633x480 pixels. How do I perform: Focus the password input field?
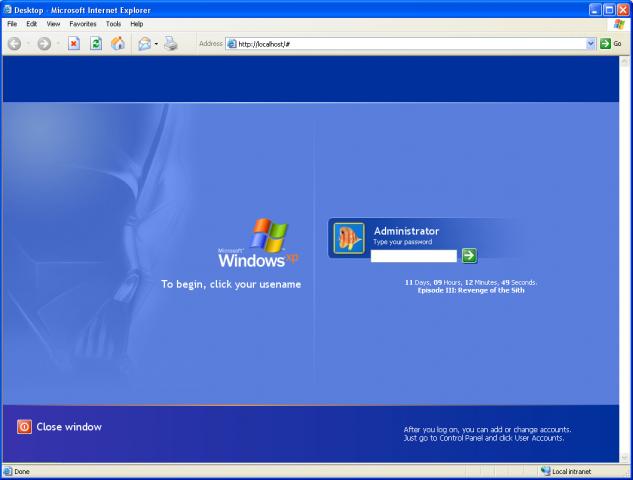pyautogui.click(x=414, y=256)
